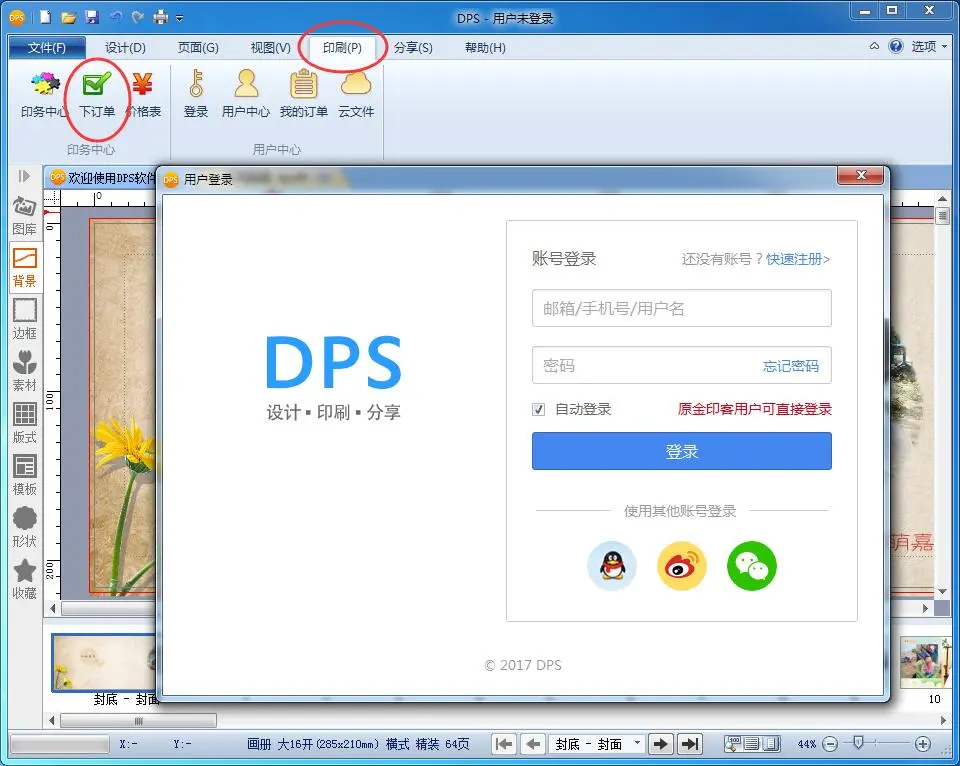The height and width of the screenshot is (766, 960).
Task: Select the 图库 gallery sidebar icon
Action: coord(24,215)
